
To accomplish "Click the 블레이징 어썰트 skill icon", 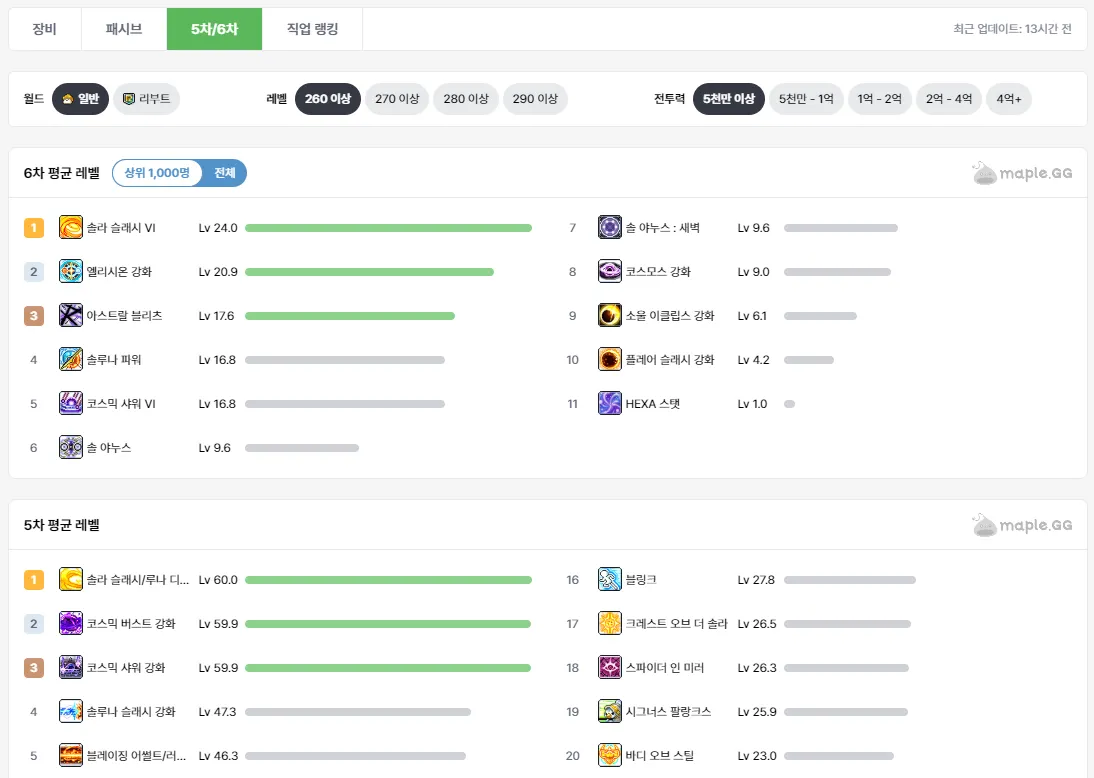I will tap(70, 755).
